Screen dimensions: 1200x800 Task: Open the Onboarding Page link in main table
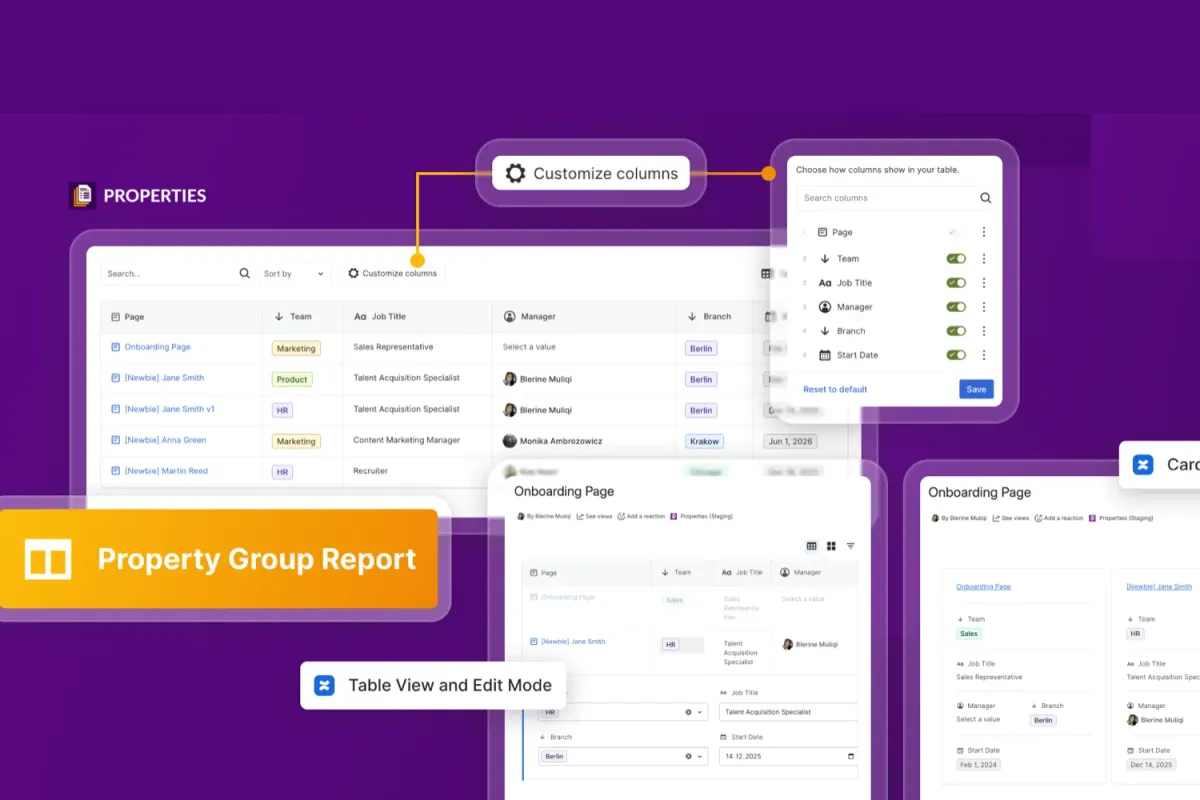pyautogui.click(x=157, y=347)
